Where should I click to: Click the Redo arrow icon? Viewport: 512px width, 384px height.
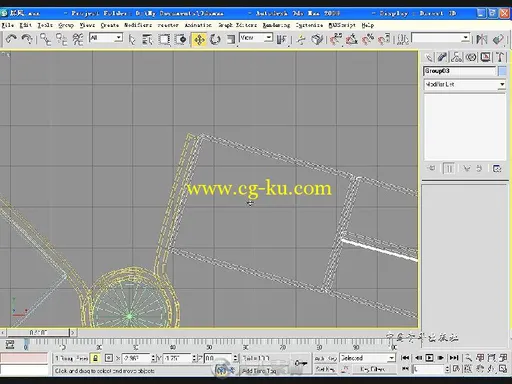[27, 39]
